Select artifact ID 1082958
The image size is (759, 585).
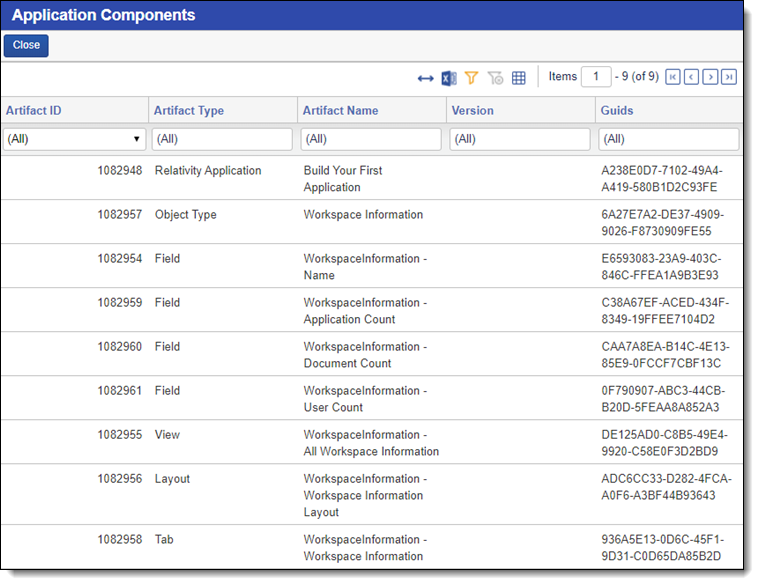tap(120, 540)
